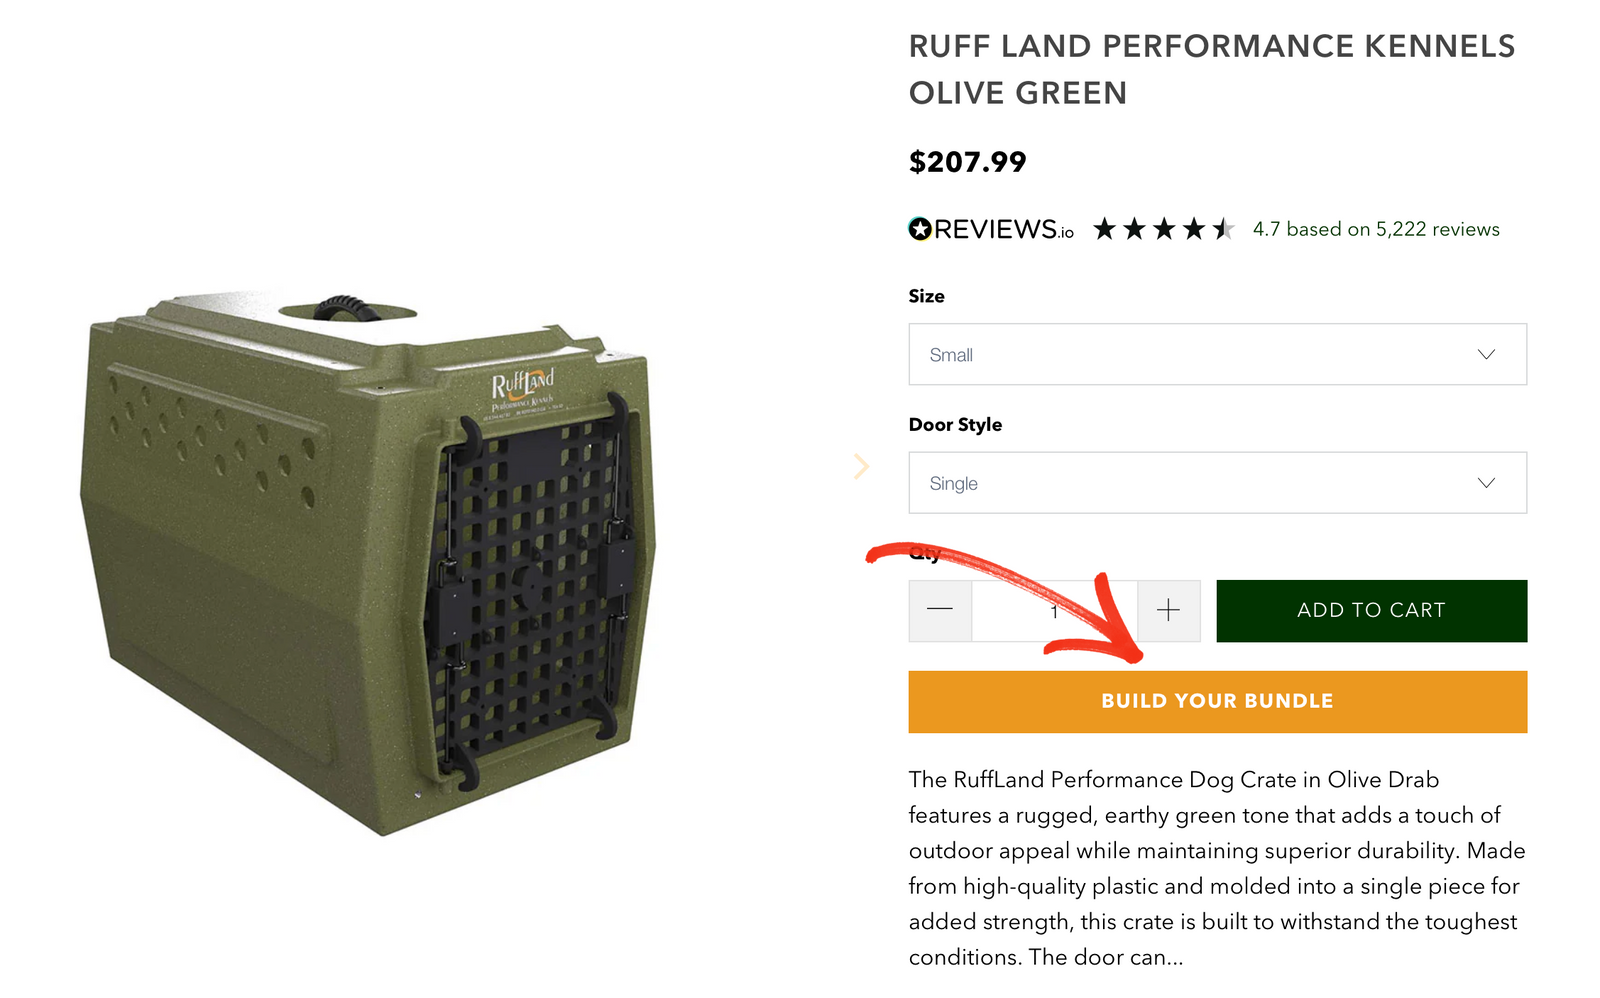Image resolution: width=1600 pixels, height=998 pixels.
Task: Click the Build Your Bundle button
Action: coord(1216,701)
